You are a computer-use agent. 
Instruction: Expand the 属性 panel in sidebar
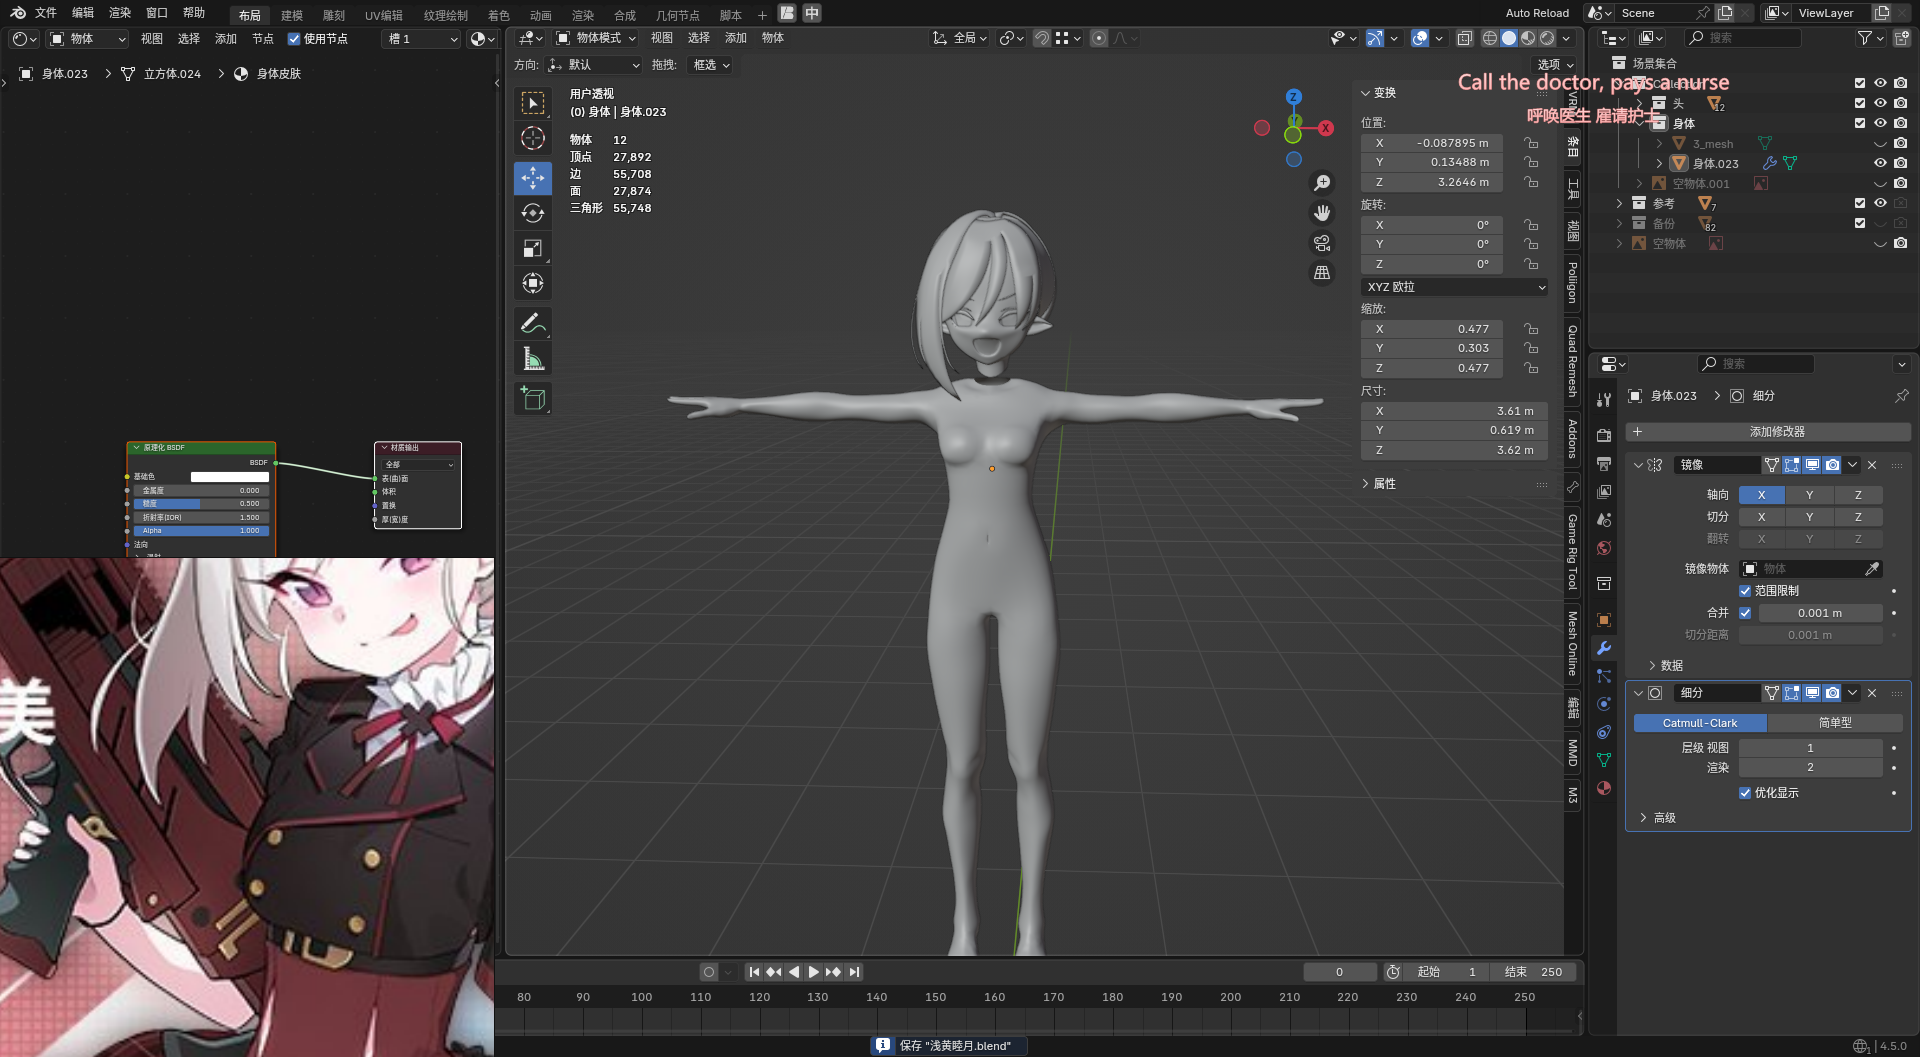coord(1384,484)
